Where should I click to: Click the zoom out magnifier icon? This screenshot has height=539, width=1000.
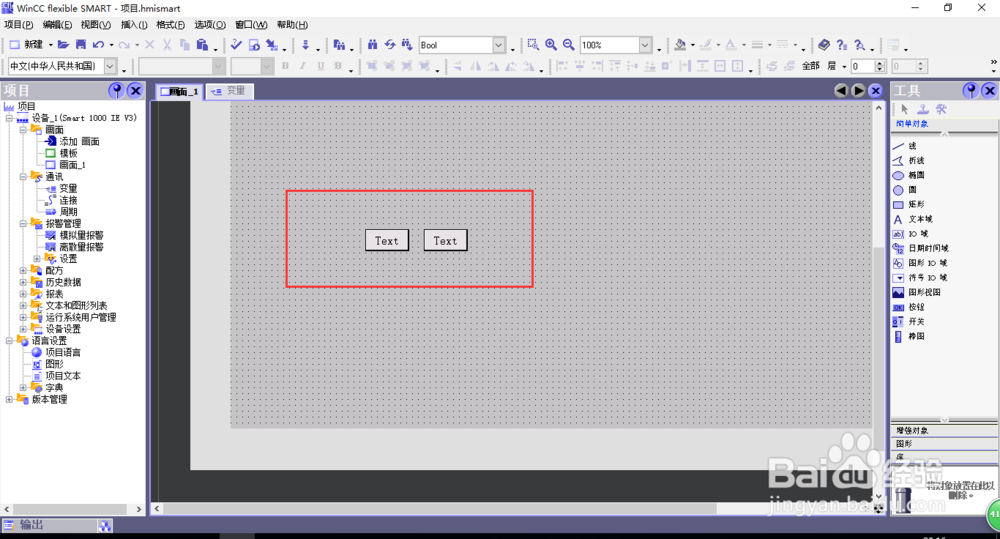pyautogui.click(x=568, y=45)
